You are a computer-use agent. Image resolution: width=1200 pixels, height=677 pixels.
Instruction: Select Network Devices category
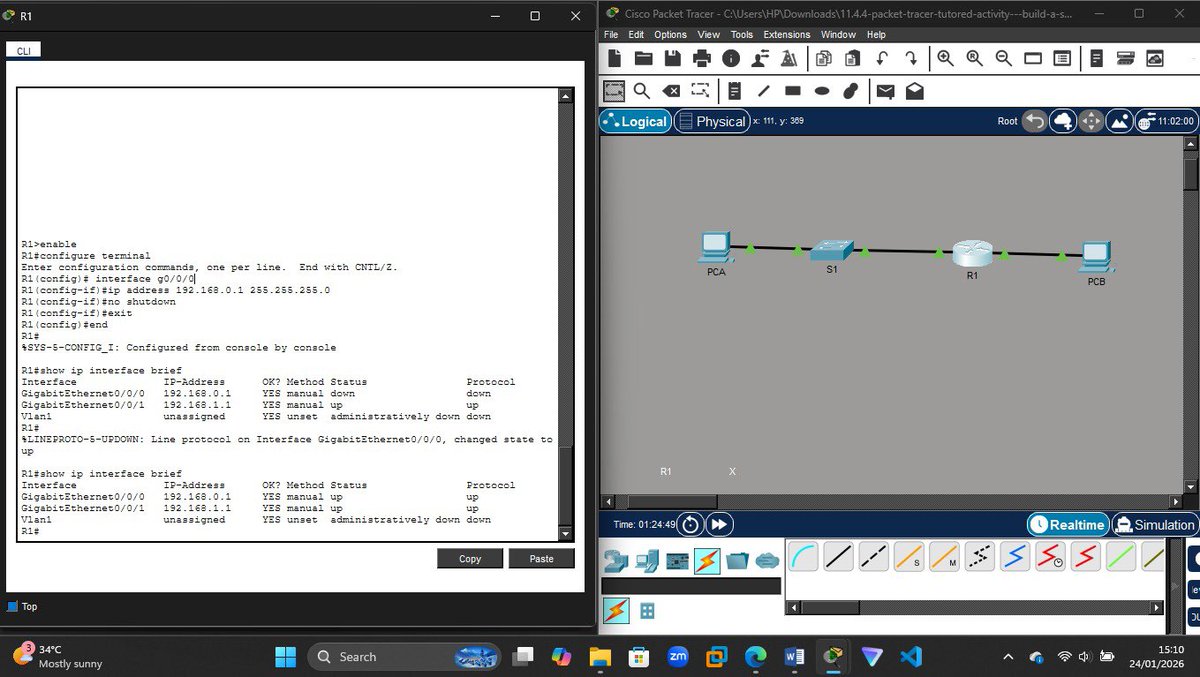click(617, 561)
